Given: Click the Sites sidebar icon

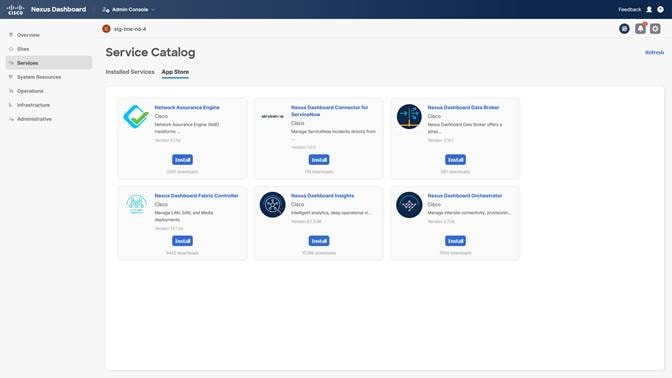Looking at the screenshot, I should tap(11, 49).
